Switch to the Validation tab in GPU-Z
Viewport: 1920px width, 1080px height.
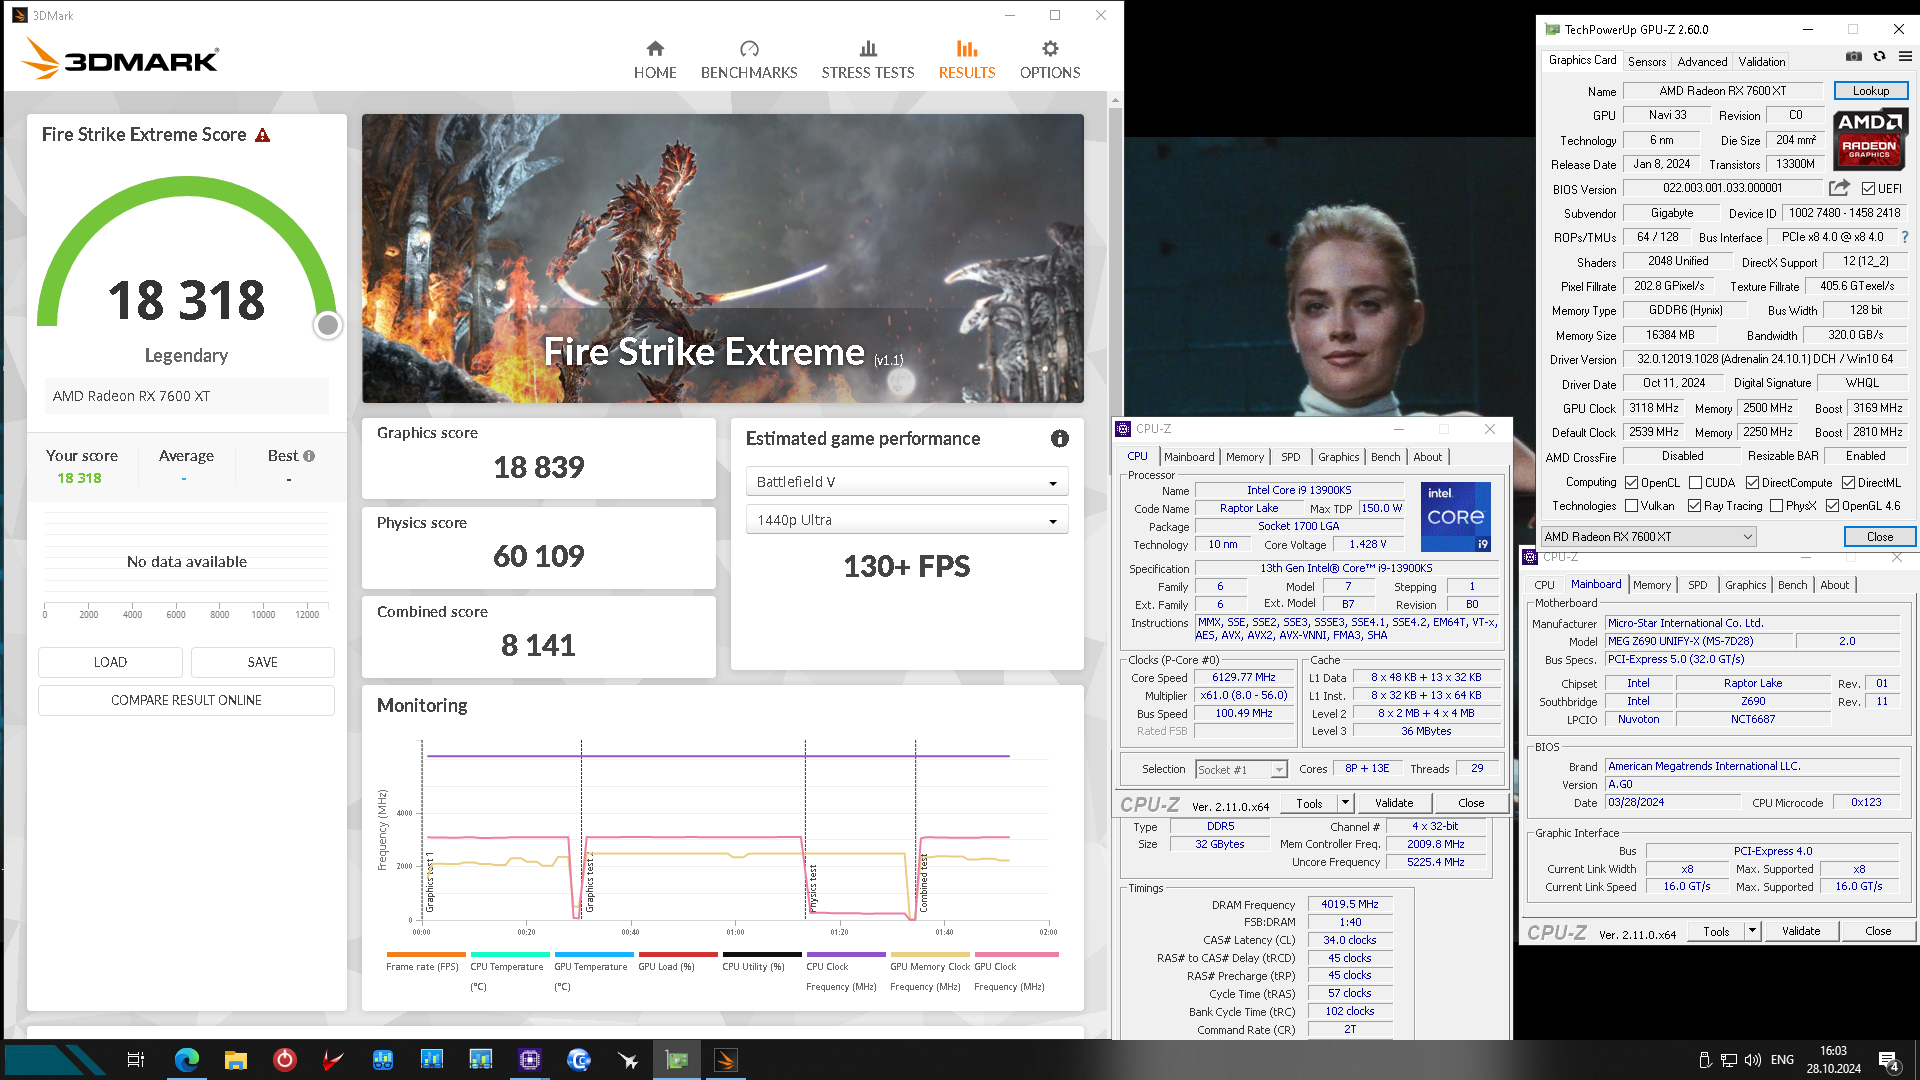1761,61
